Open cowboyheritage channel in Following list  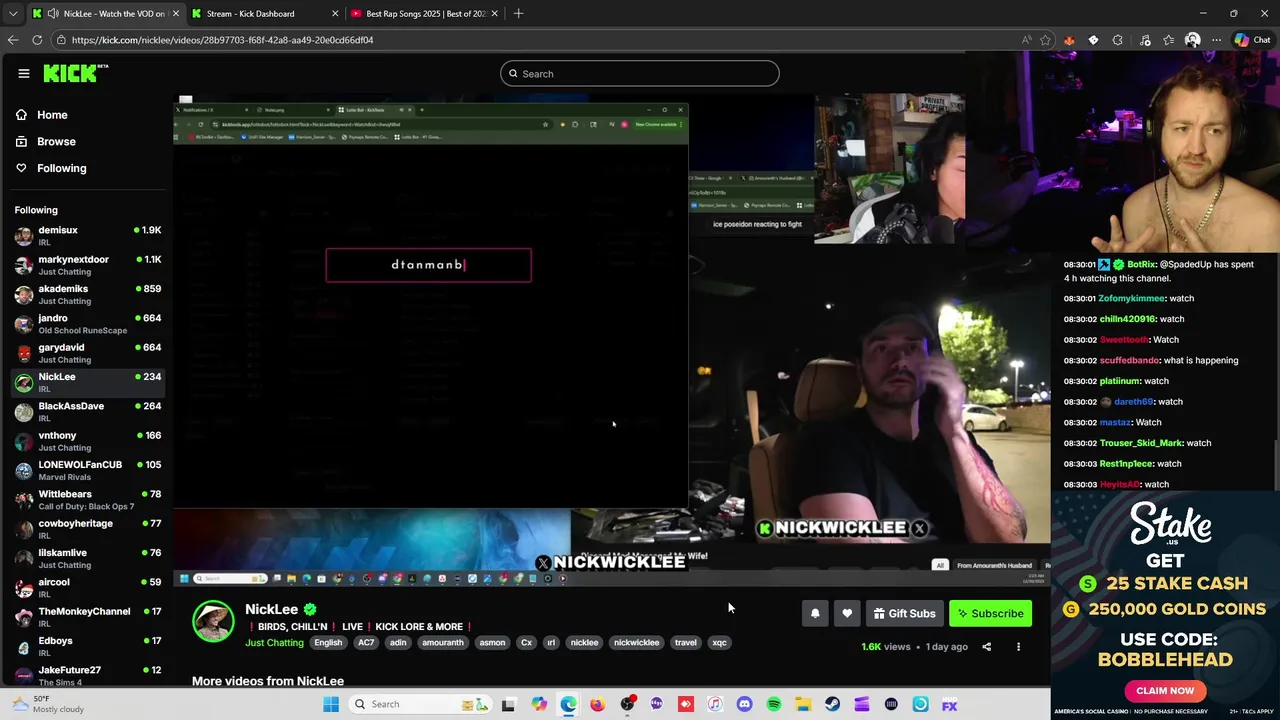(88, 529)
